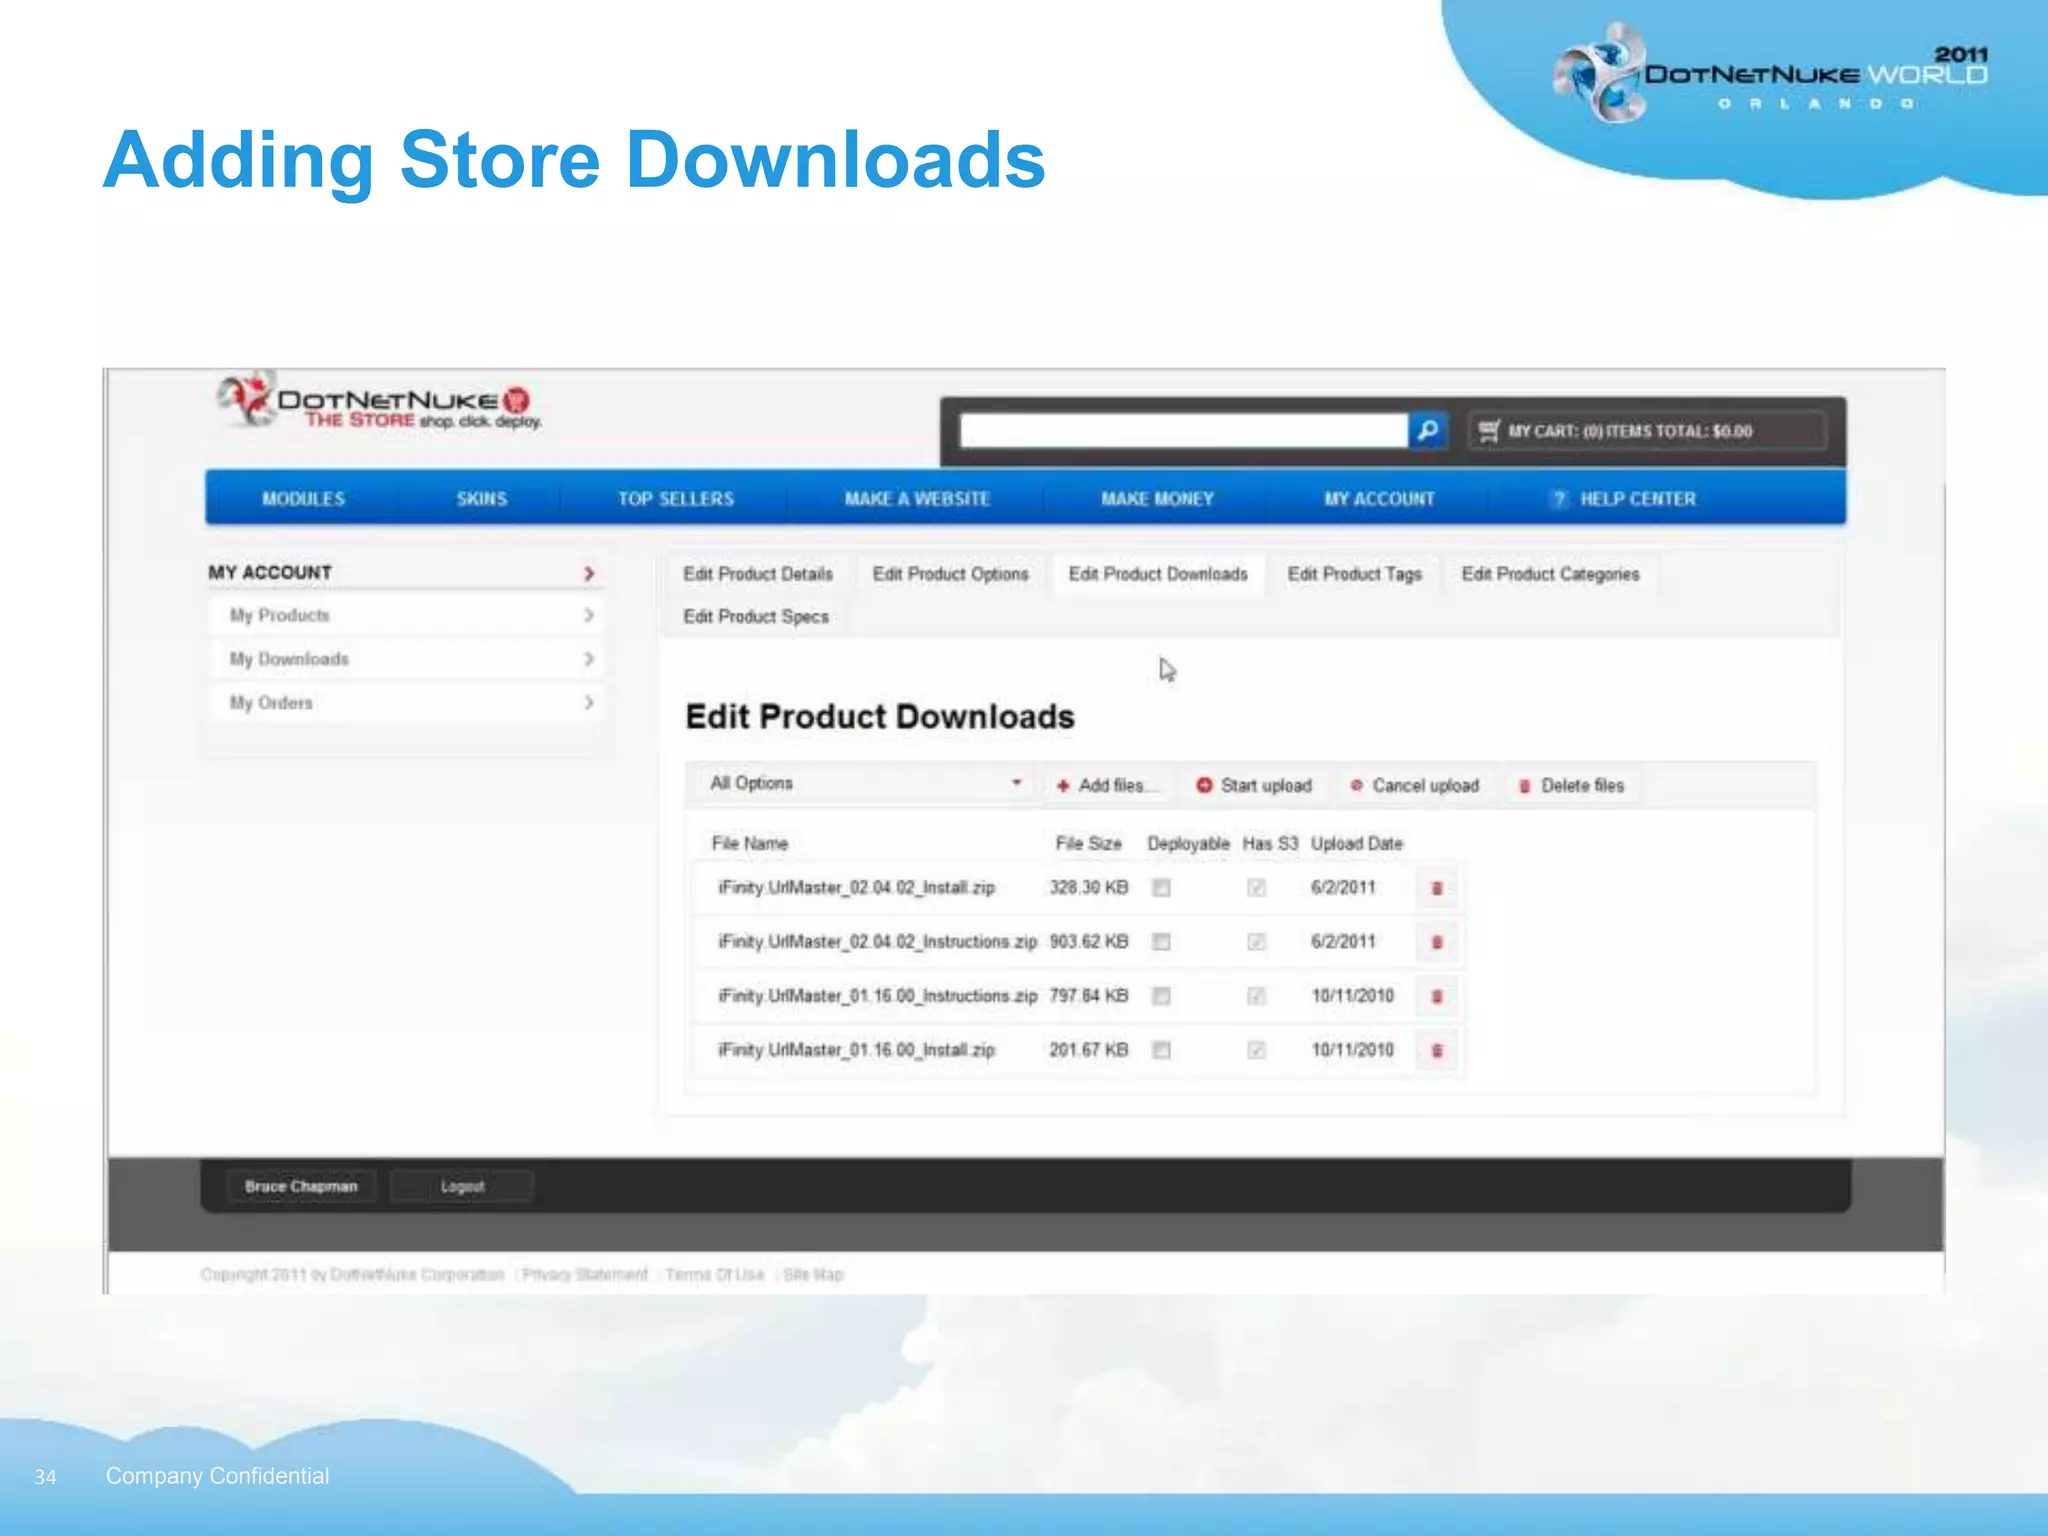Delete the UrlMaster_02.04.02_Install.zip file via trash icon

pyautogui.click(x=1437, y=888)
